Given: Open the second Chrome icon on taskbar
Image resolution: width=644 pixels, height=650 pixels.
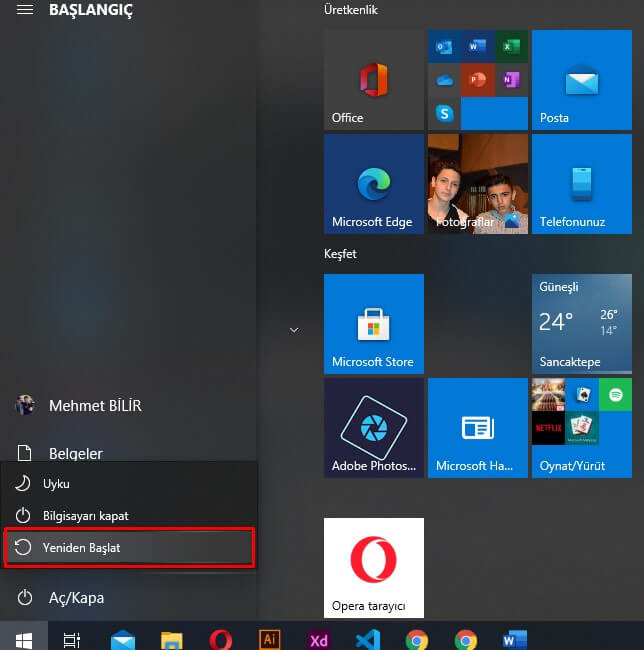Looking at the screenshot, I should coord(465,640).
